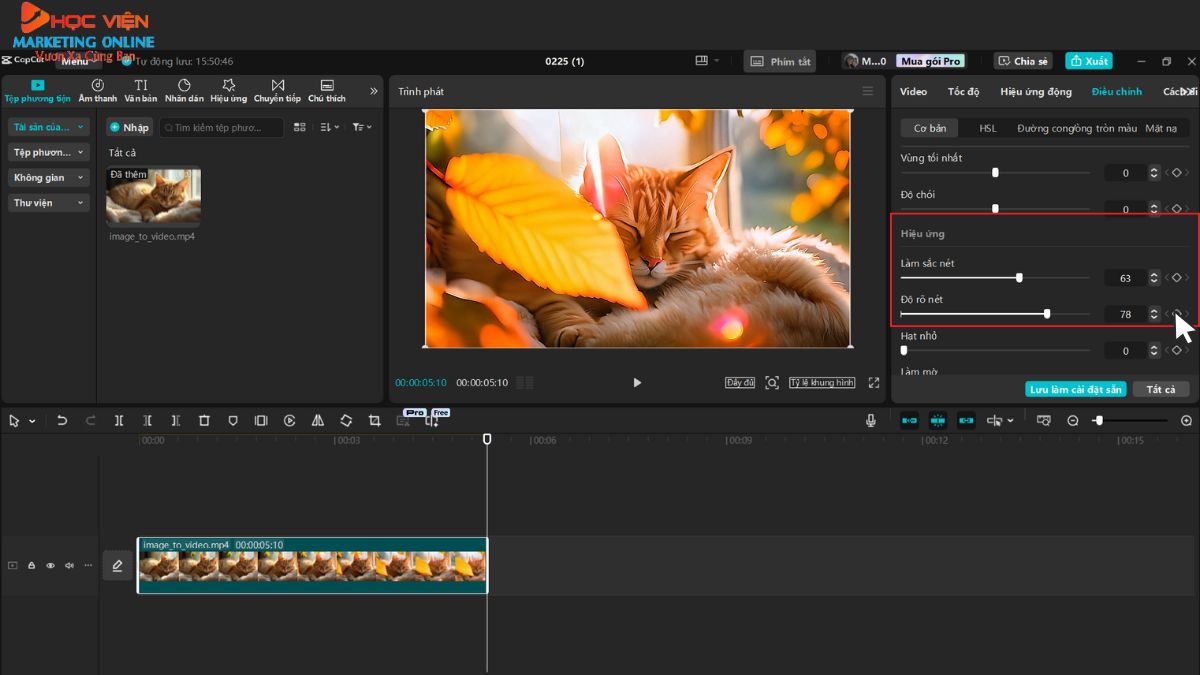Open the pointer tool dropdown arrow
Screen dimensions: 1200x675
pos(32,422)
